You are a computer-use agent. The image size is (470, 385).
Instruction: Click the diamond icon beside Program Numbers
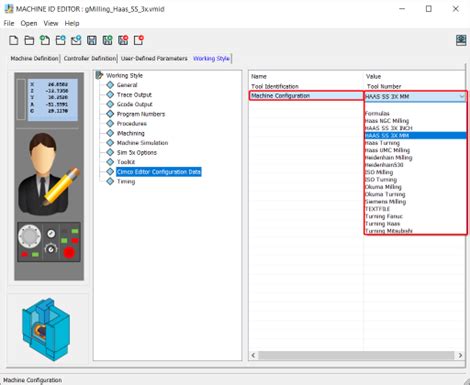pyautogui.click(x=110, y=114)
